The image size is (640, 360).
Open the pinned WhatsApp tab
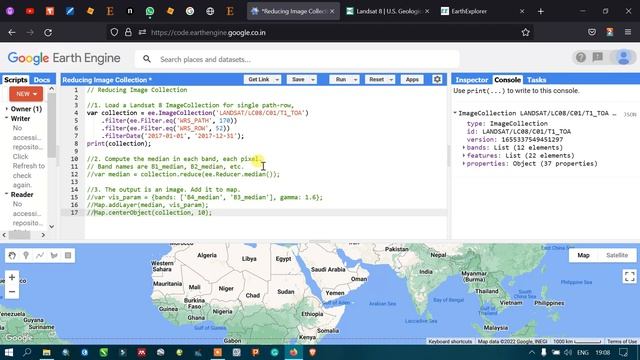point(150,11)
